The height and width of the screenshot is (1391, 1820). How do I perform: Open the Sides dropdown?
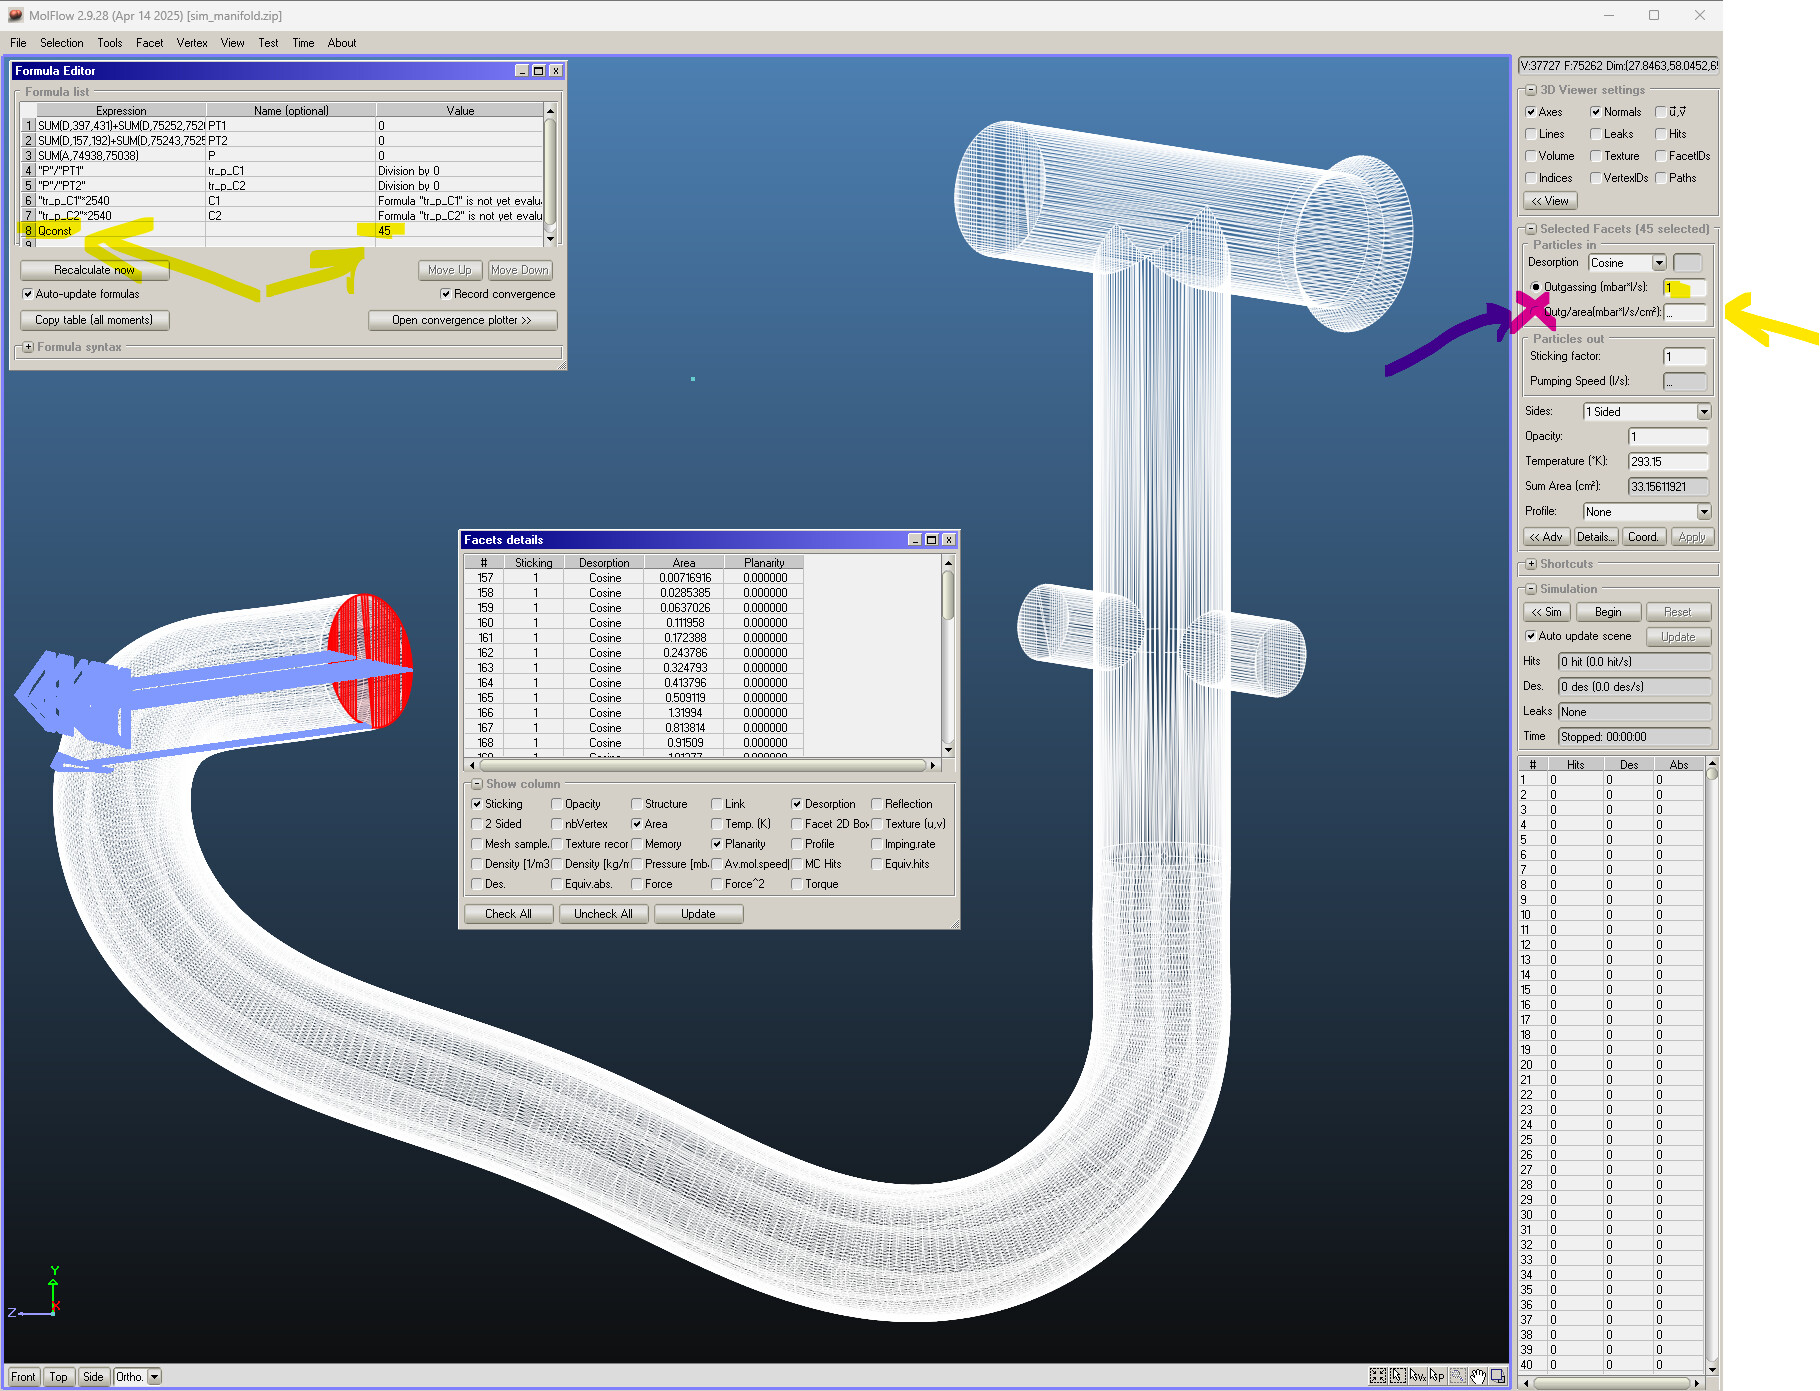click(x=1704, y=412)
